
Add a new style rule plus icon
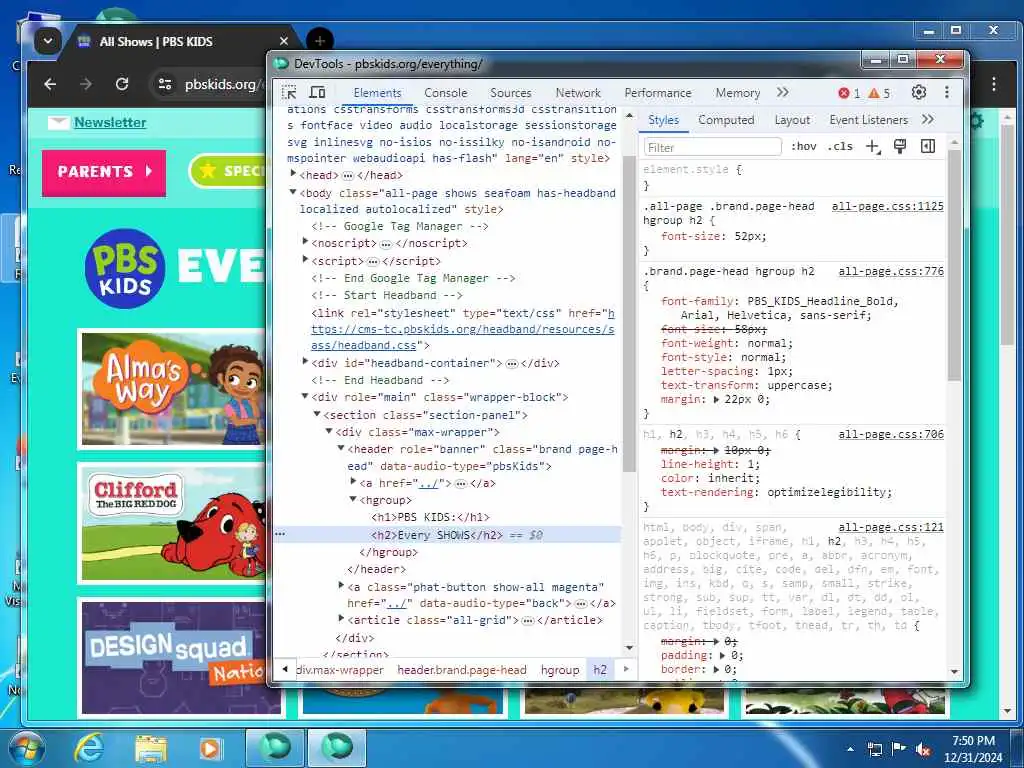coord(873,146)
